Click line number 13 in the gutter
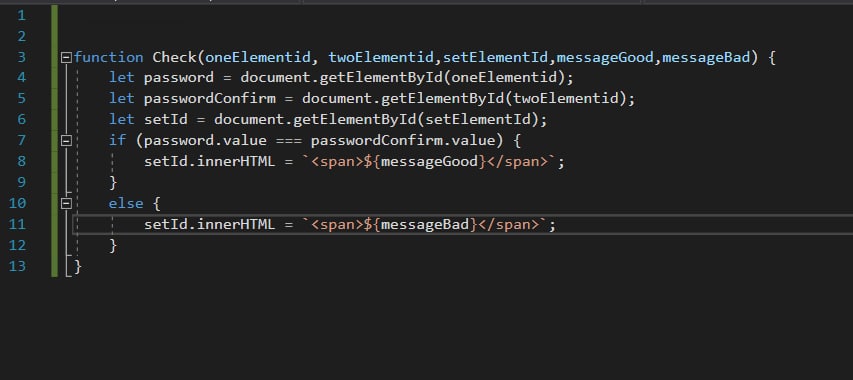 point(17,266)
